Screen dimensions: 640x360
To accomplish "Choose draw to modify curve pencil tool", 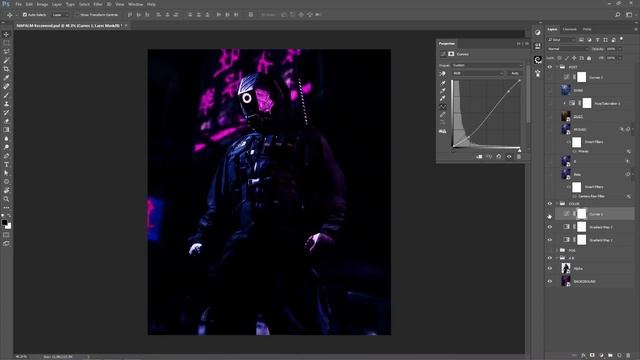I will point(442,115).
